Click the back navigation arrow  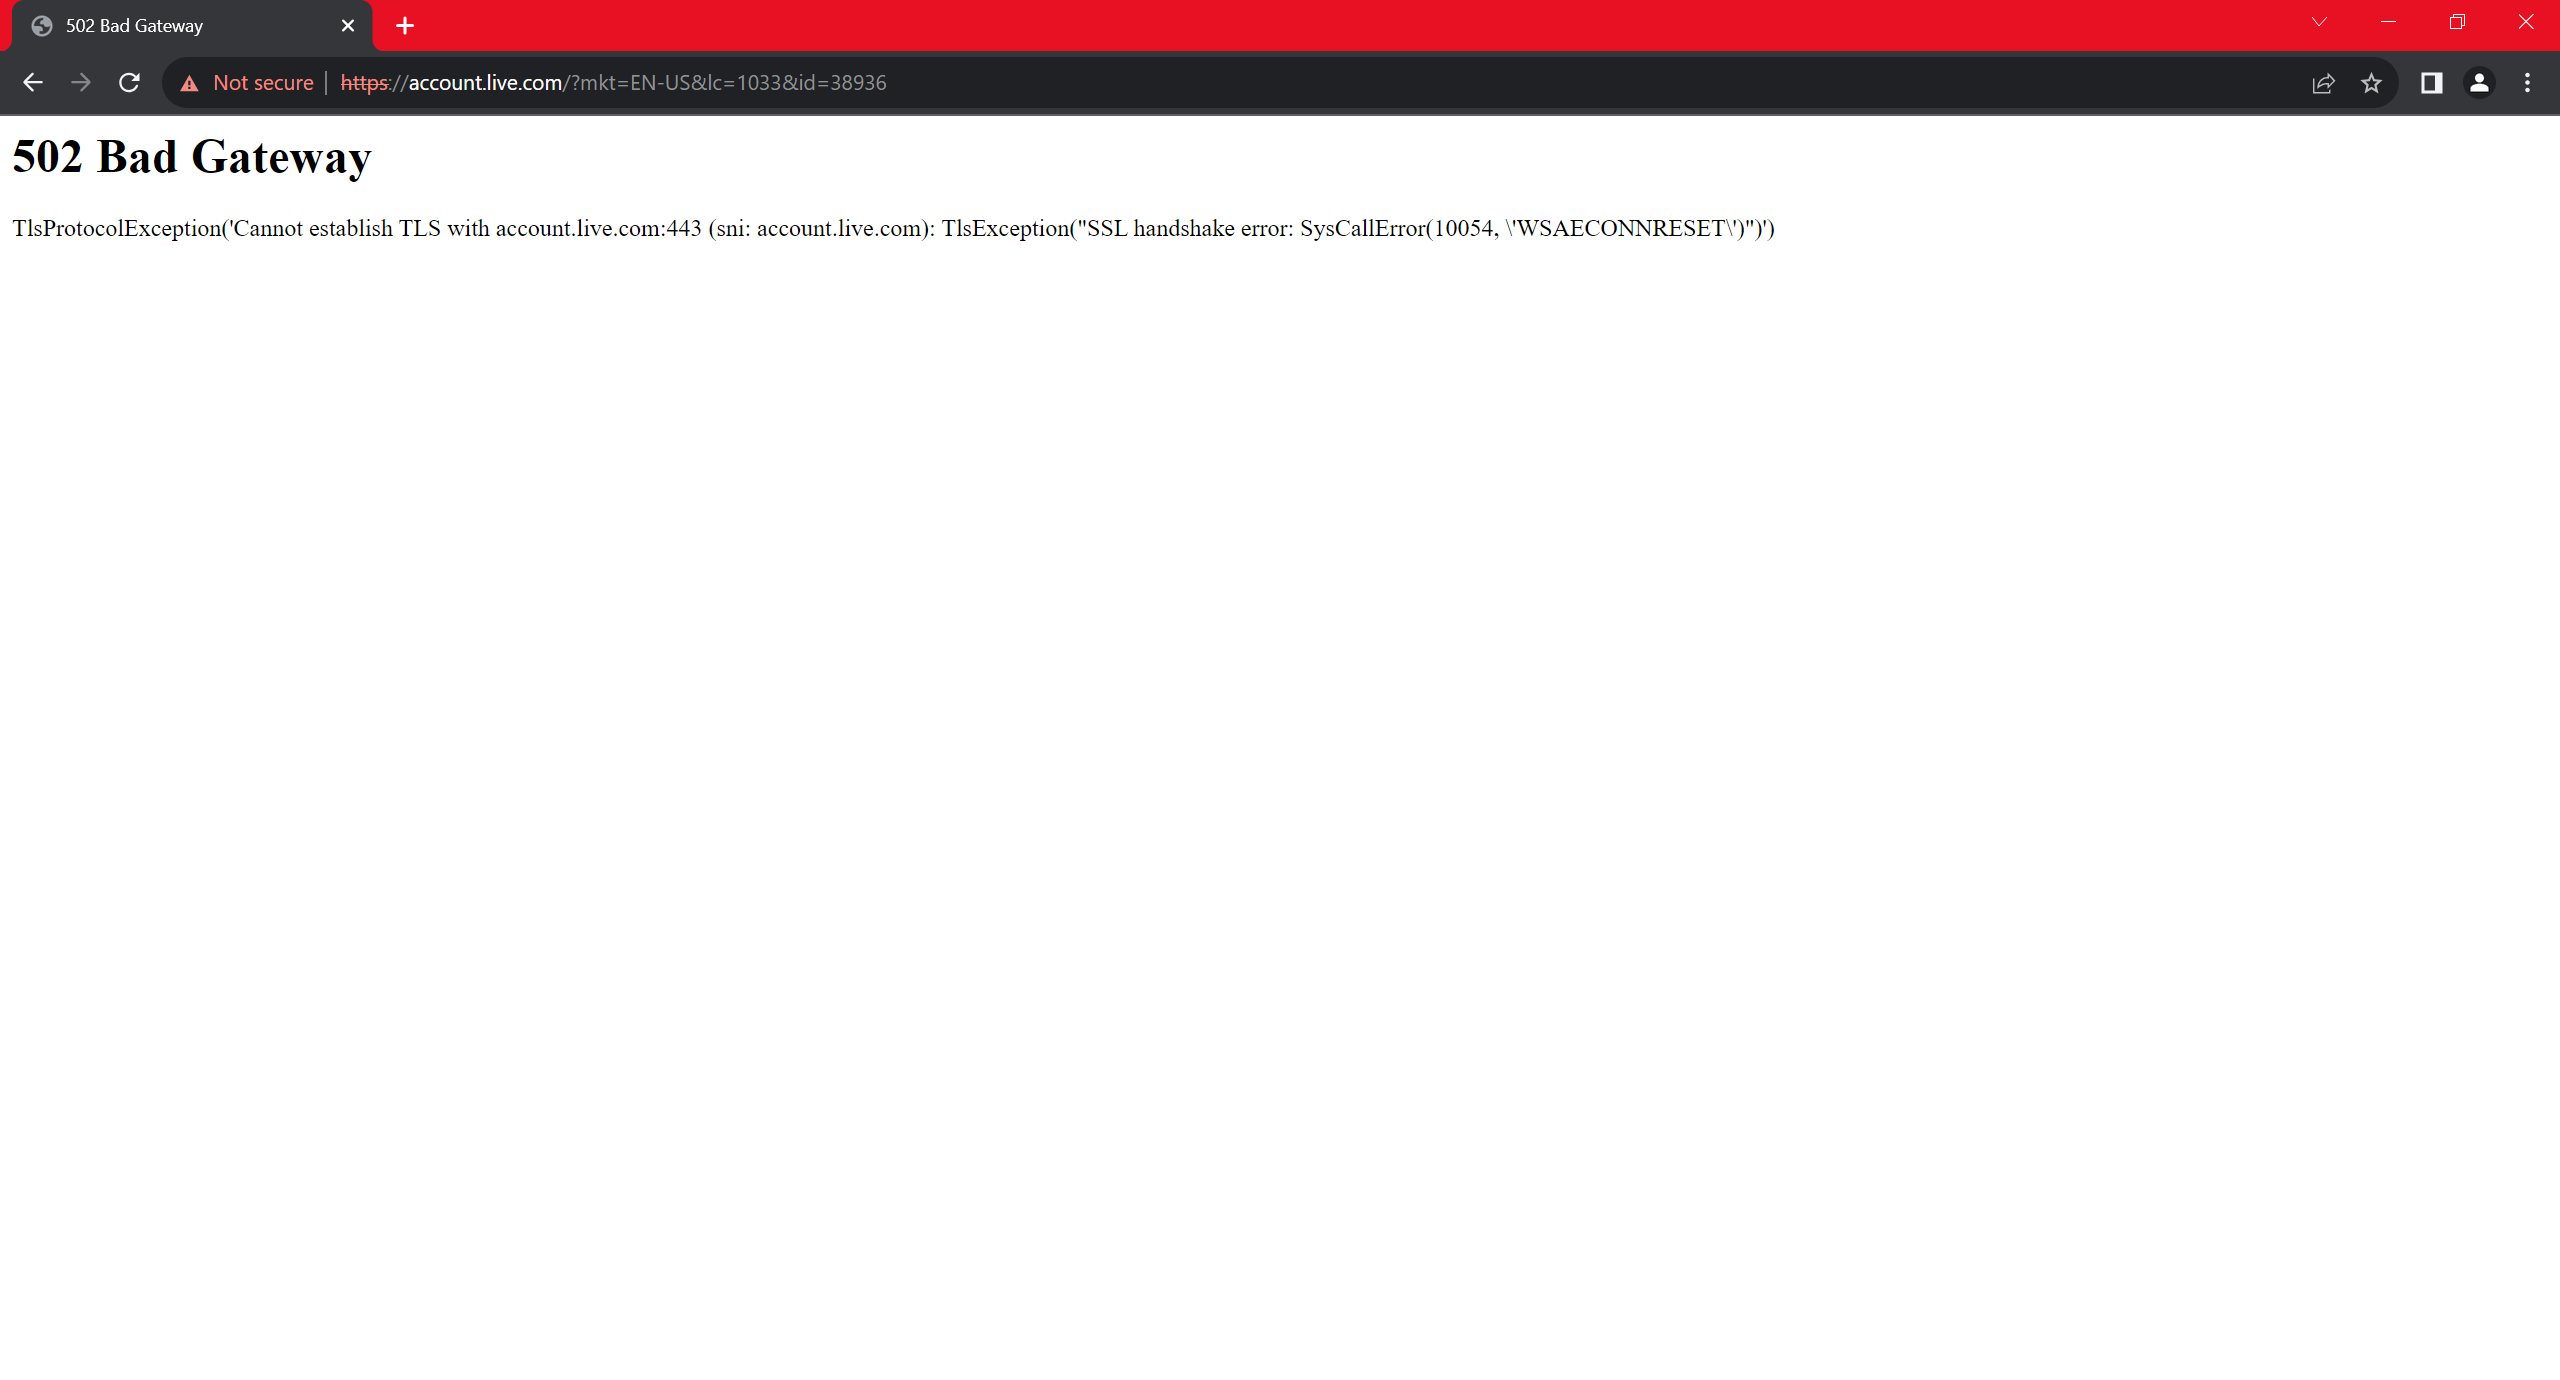pos(33,83)
